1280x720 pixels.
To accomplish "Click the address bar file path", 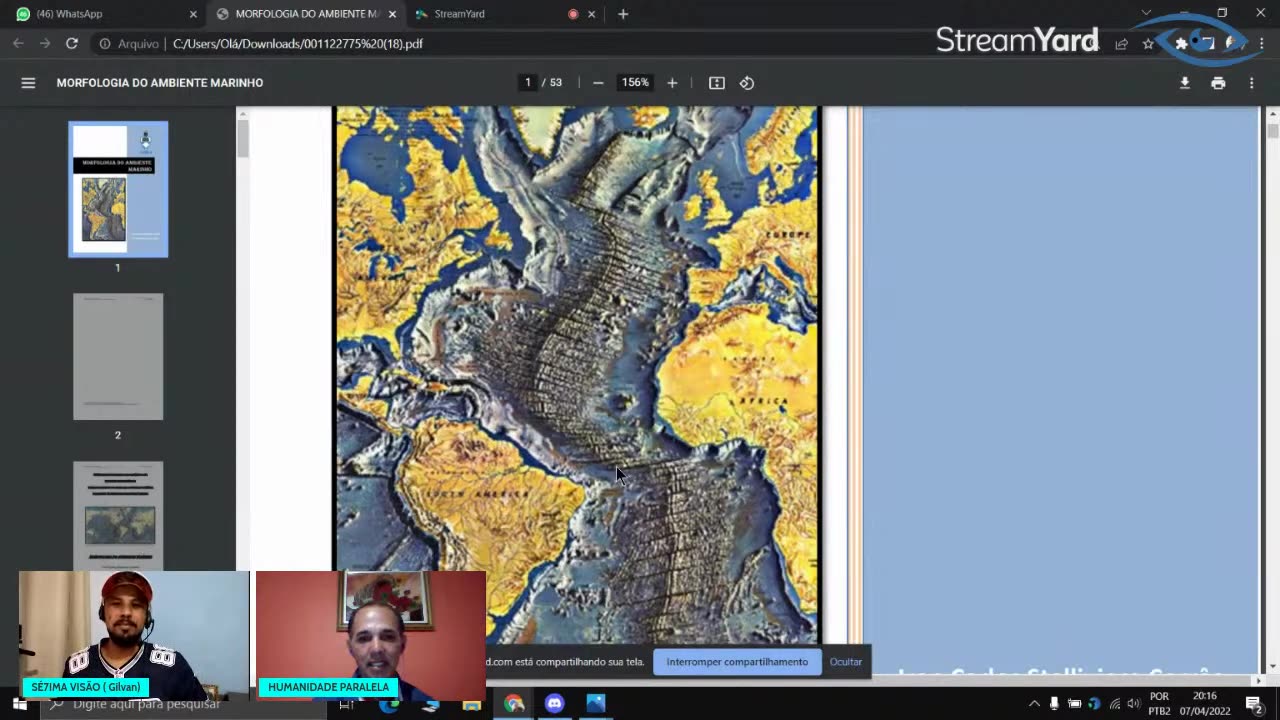I will (x=298, y=44).
